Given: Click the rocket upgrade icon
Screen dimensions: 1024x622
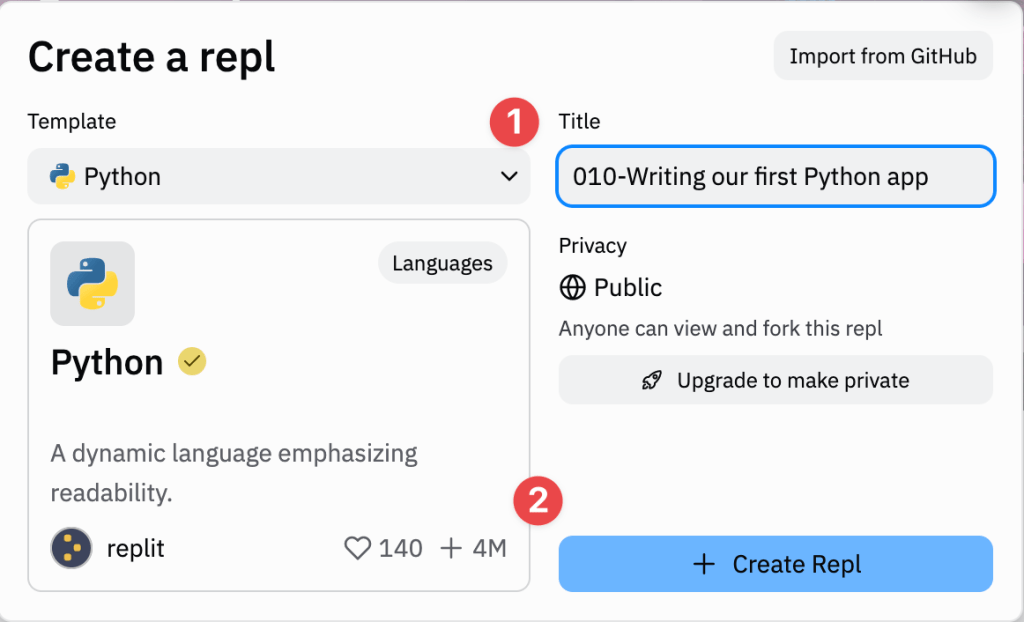Looking at the screenshot, I should (x=652, y=381).
